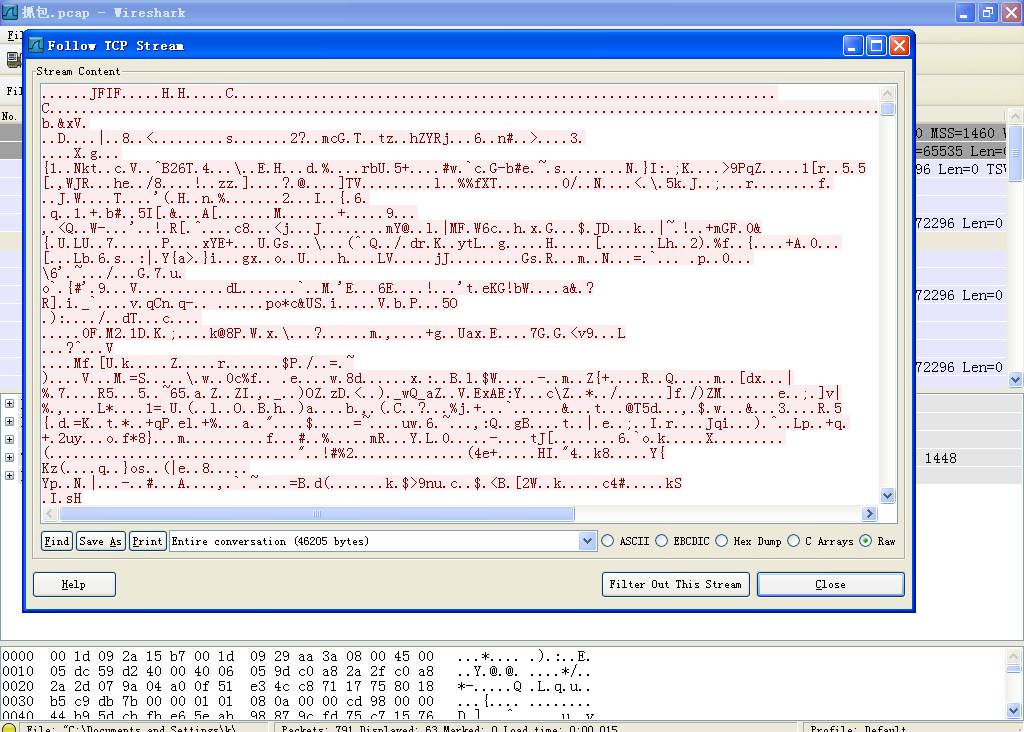Minimize the main Wireshark window
The height and width of the screenshot is (732, 1024).
point(965,12)
